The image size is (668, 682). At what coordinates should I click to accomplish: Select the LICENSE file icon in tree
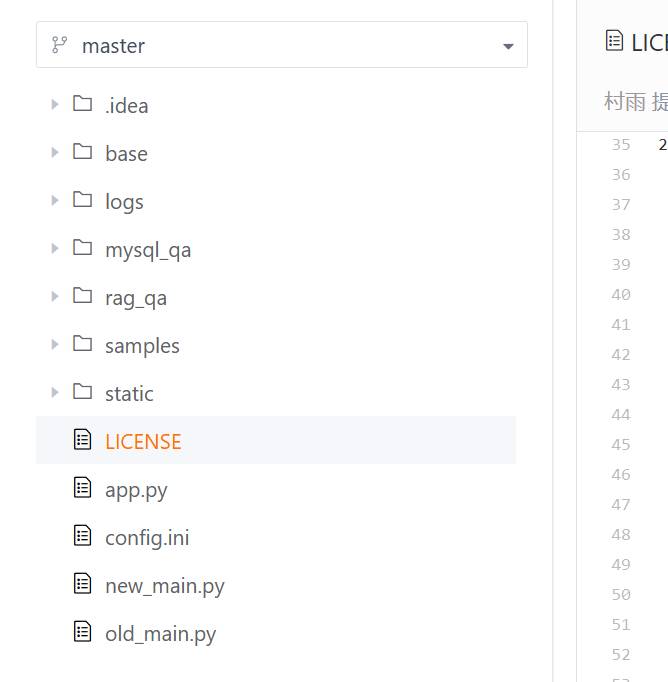pos(82,439)
